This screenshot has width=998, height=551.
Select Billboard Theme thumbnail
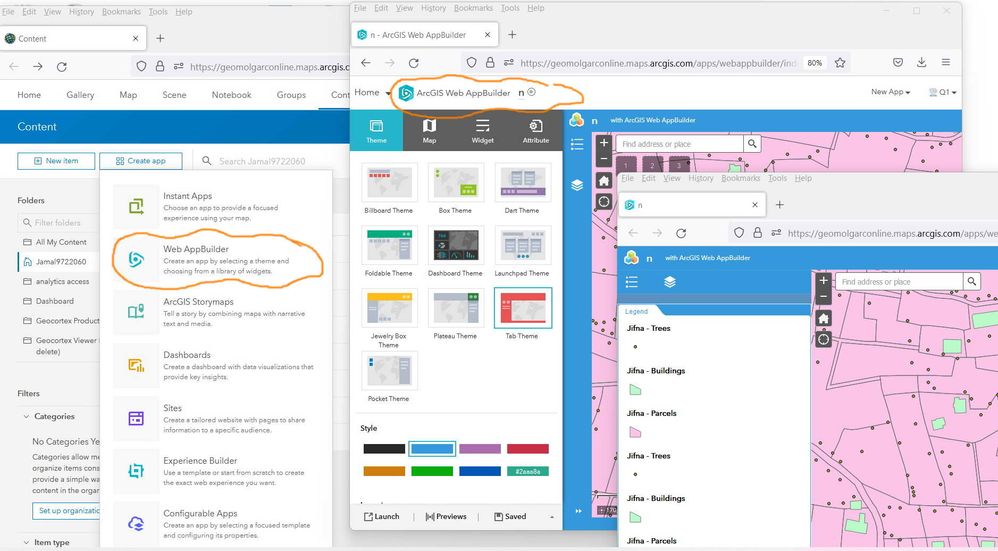389,183
